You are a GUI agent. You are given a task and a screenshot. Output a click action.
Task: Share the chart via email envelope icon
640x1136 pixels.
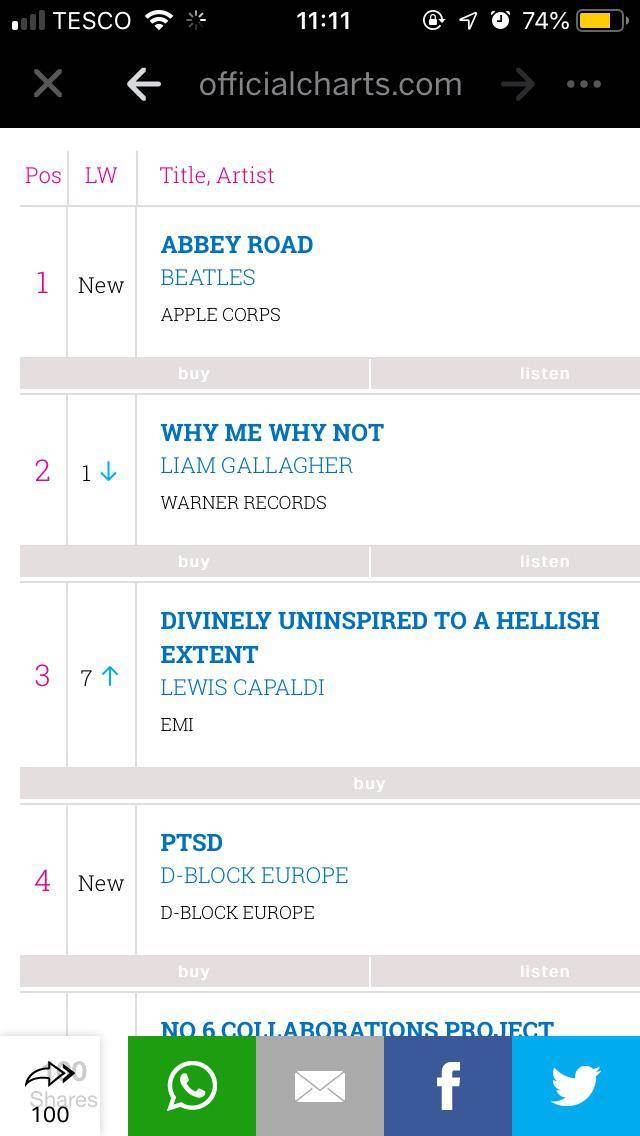(319, 1085)
